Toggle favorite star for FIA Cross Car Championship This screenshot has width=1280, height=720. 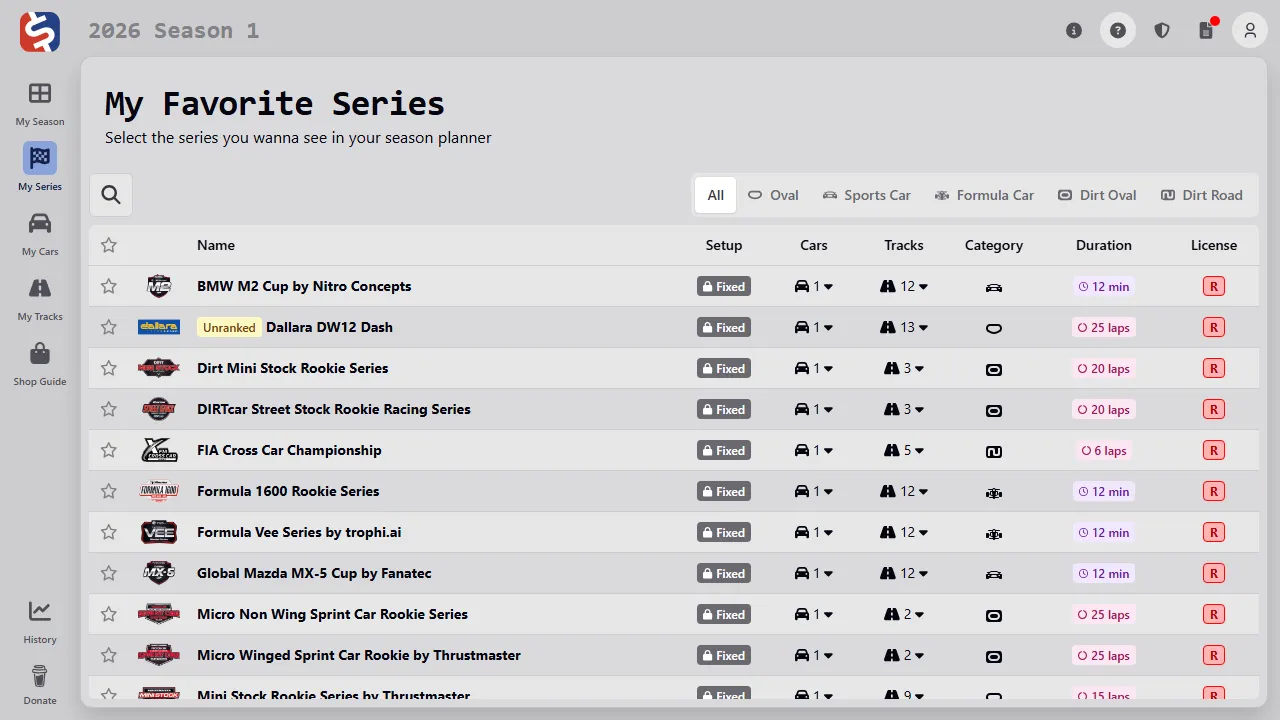point(109,450)
